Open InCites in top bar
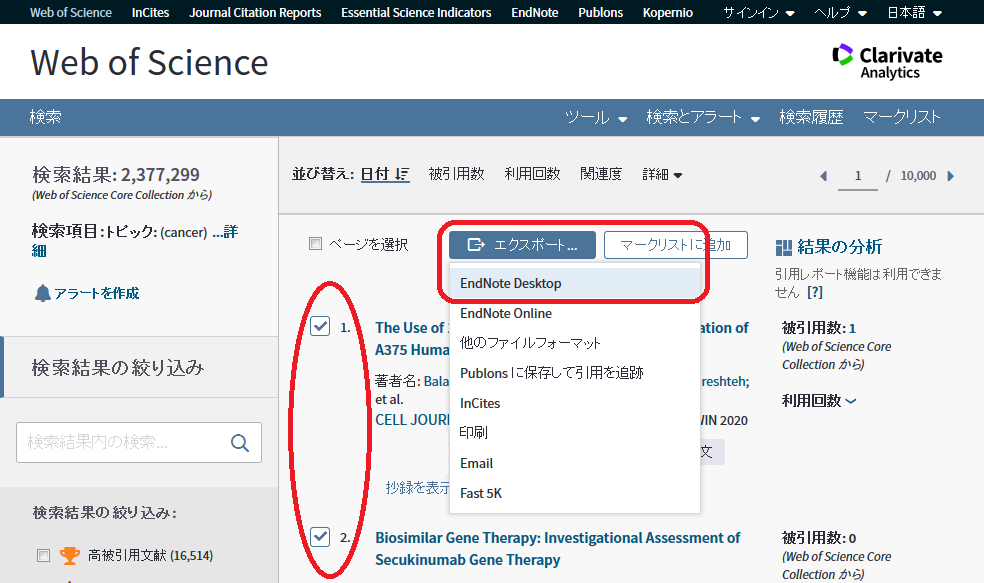The image size is (984, 583). click(151, 13)
